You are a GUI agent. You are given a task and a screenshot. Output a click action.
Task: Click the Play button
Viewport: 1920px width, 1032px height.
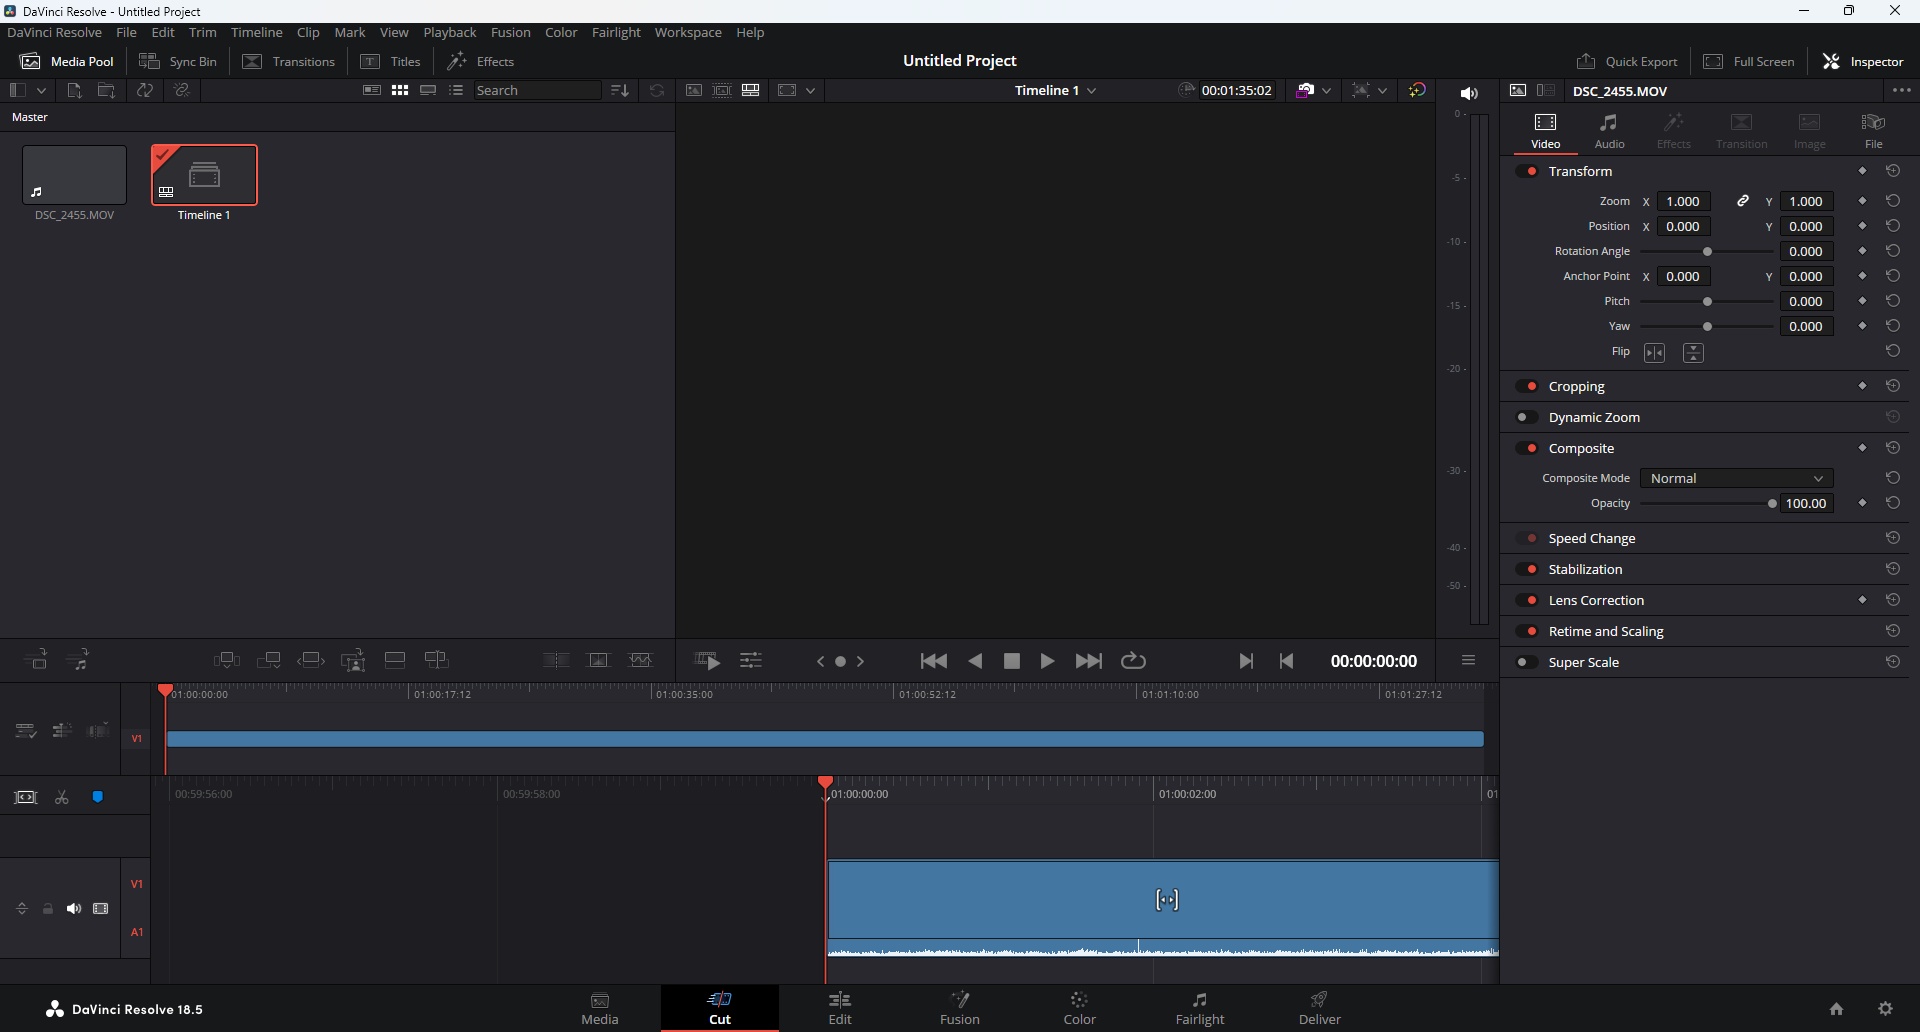tap(1047, 661)
